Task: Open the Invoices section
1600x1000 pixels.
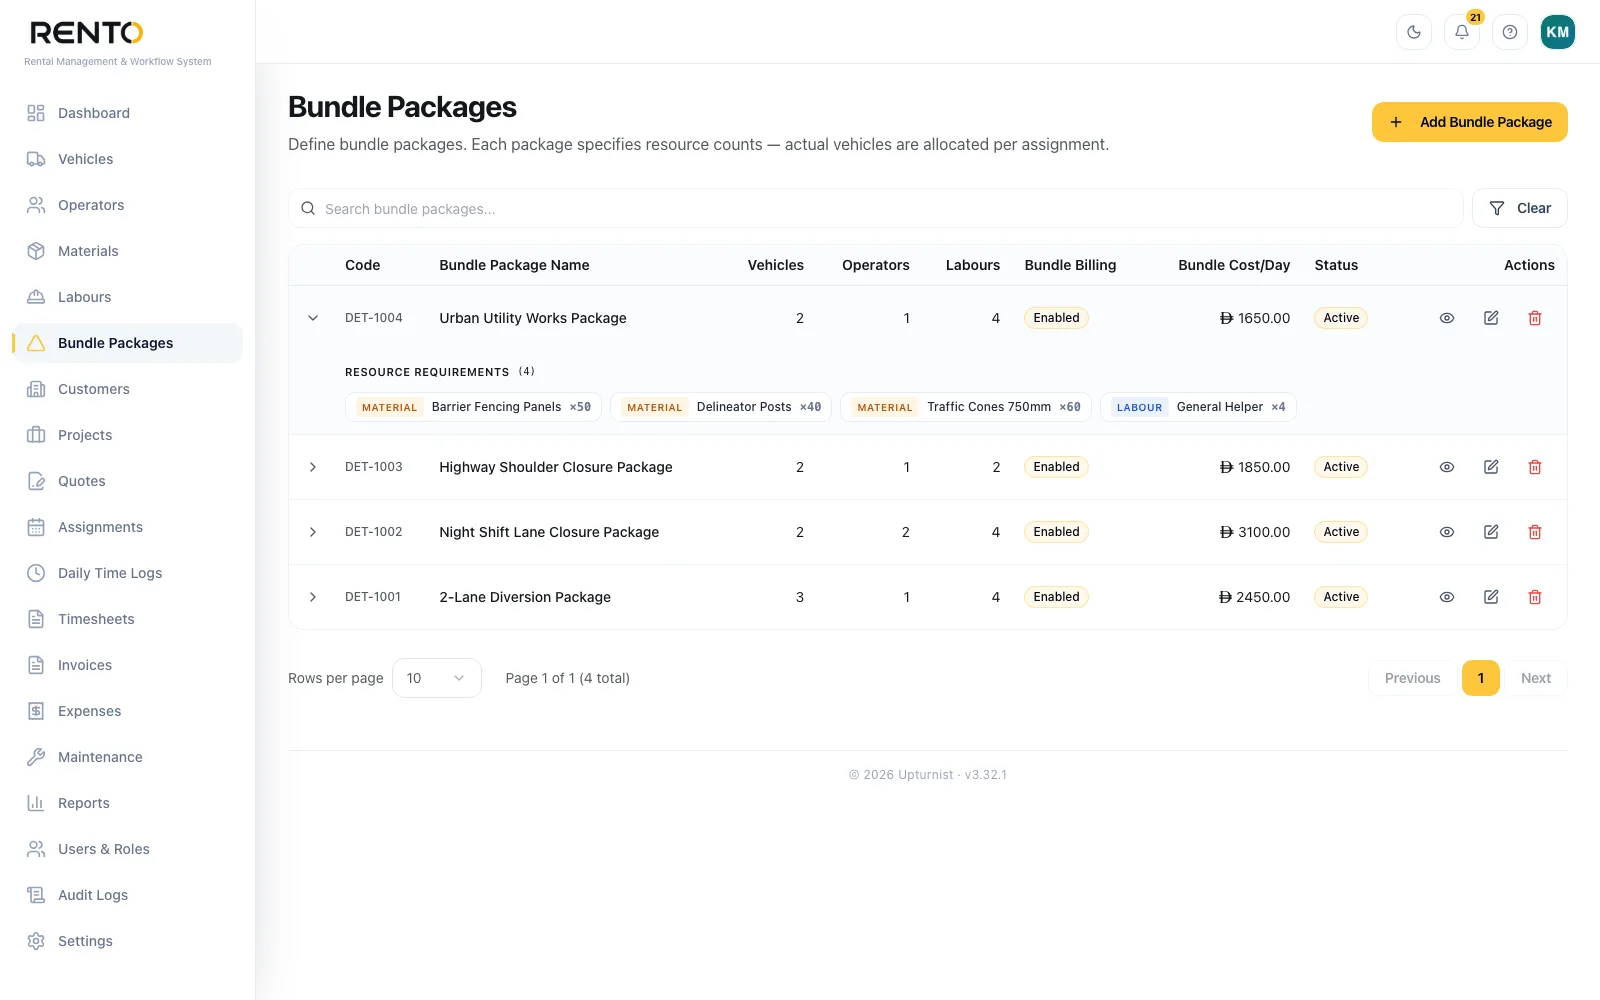Action: tap(127, 665)
